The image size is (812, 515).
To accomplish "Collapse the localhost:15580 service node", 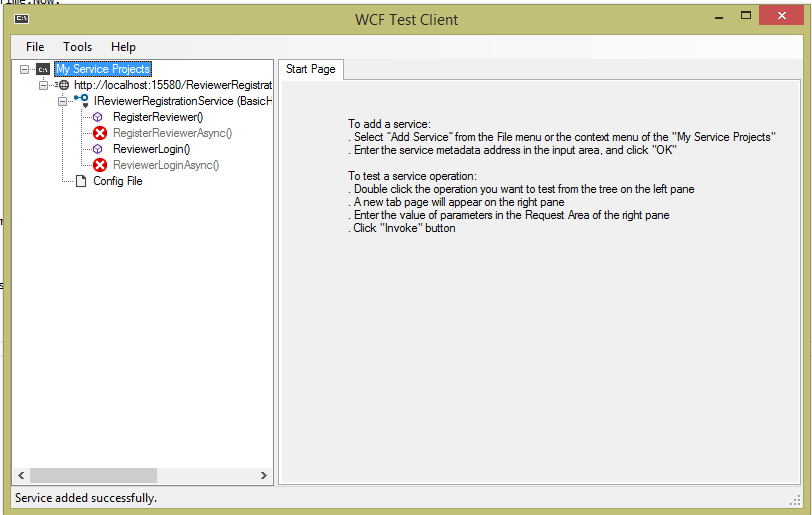I will (x=44, y=85).
